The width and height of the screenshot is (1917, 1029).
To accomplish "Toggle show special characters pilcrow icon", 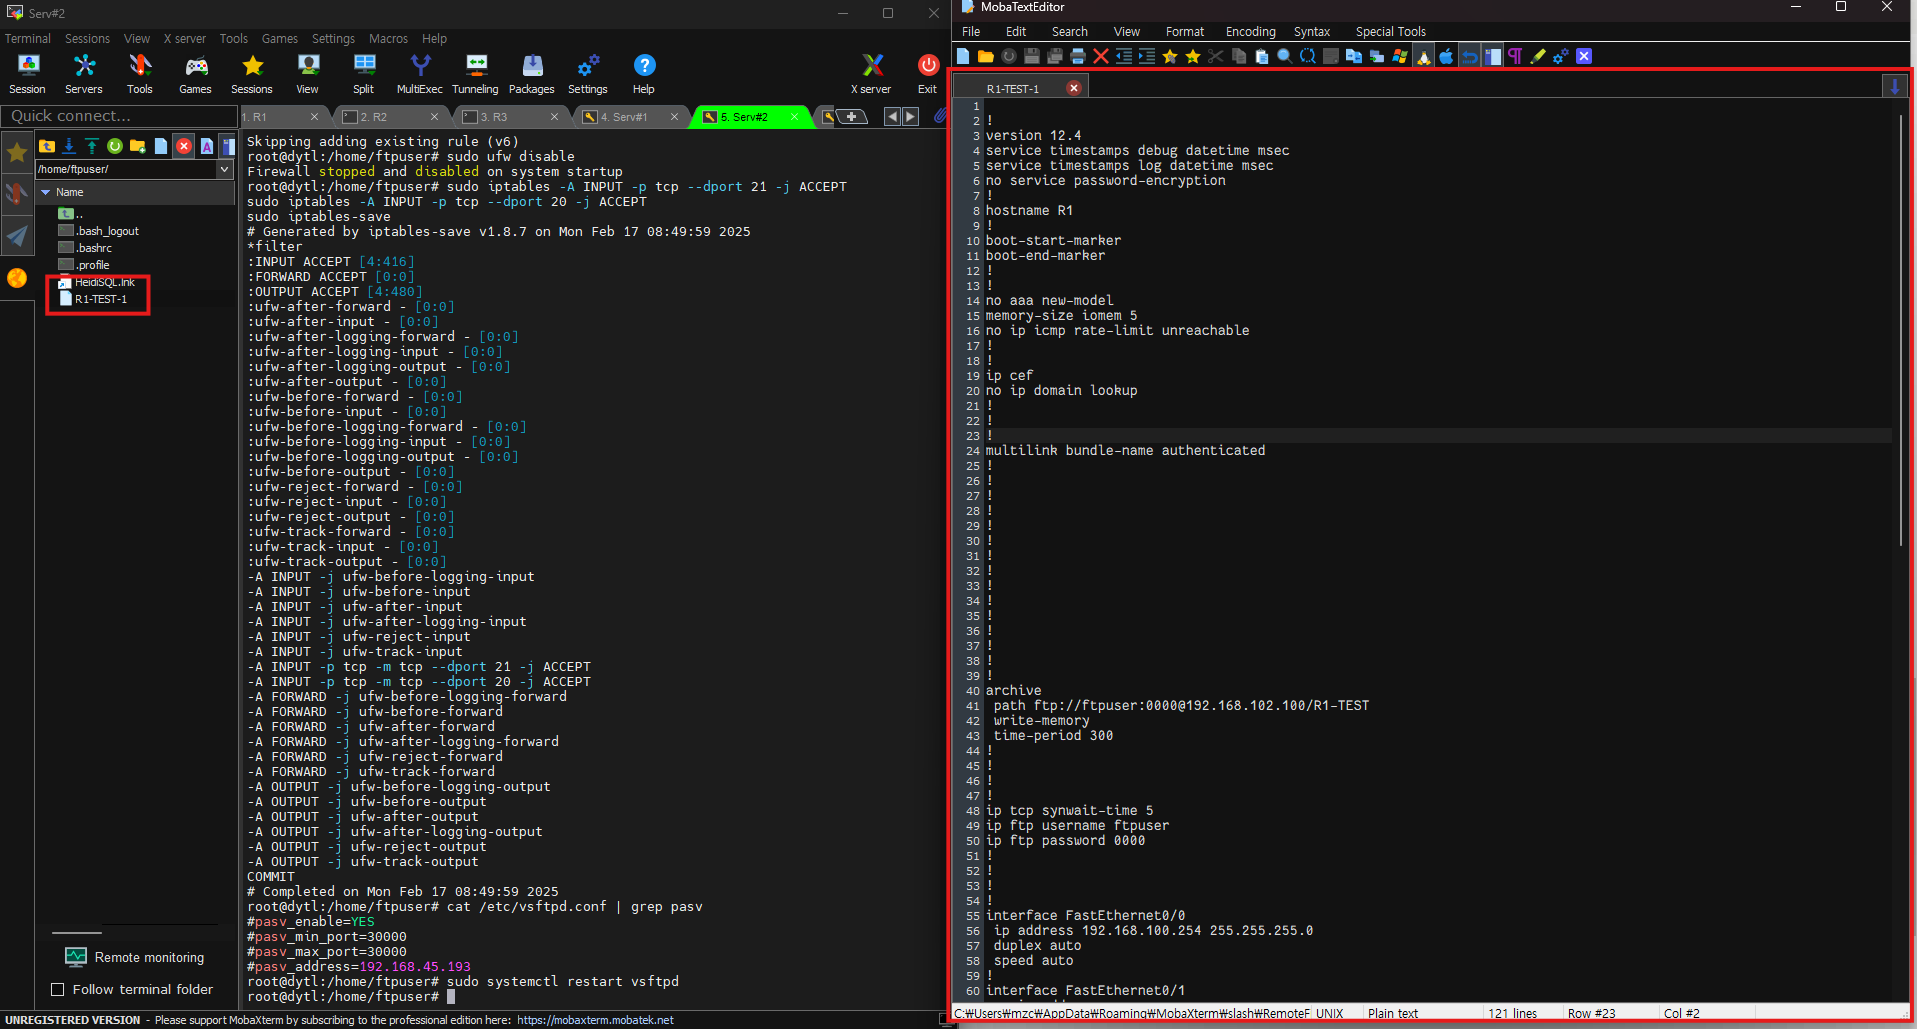I will tap(1515, 56).
